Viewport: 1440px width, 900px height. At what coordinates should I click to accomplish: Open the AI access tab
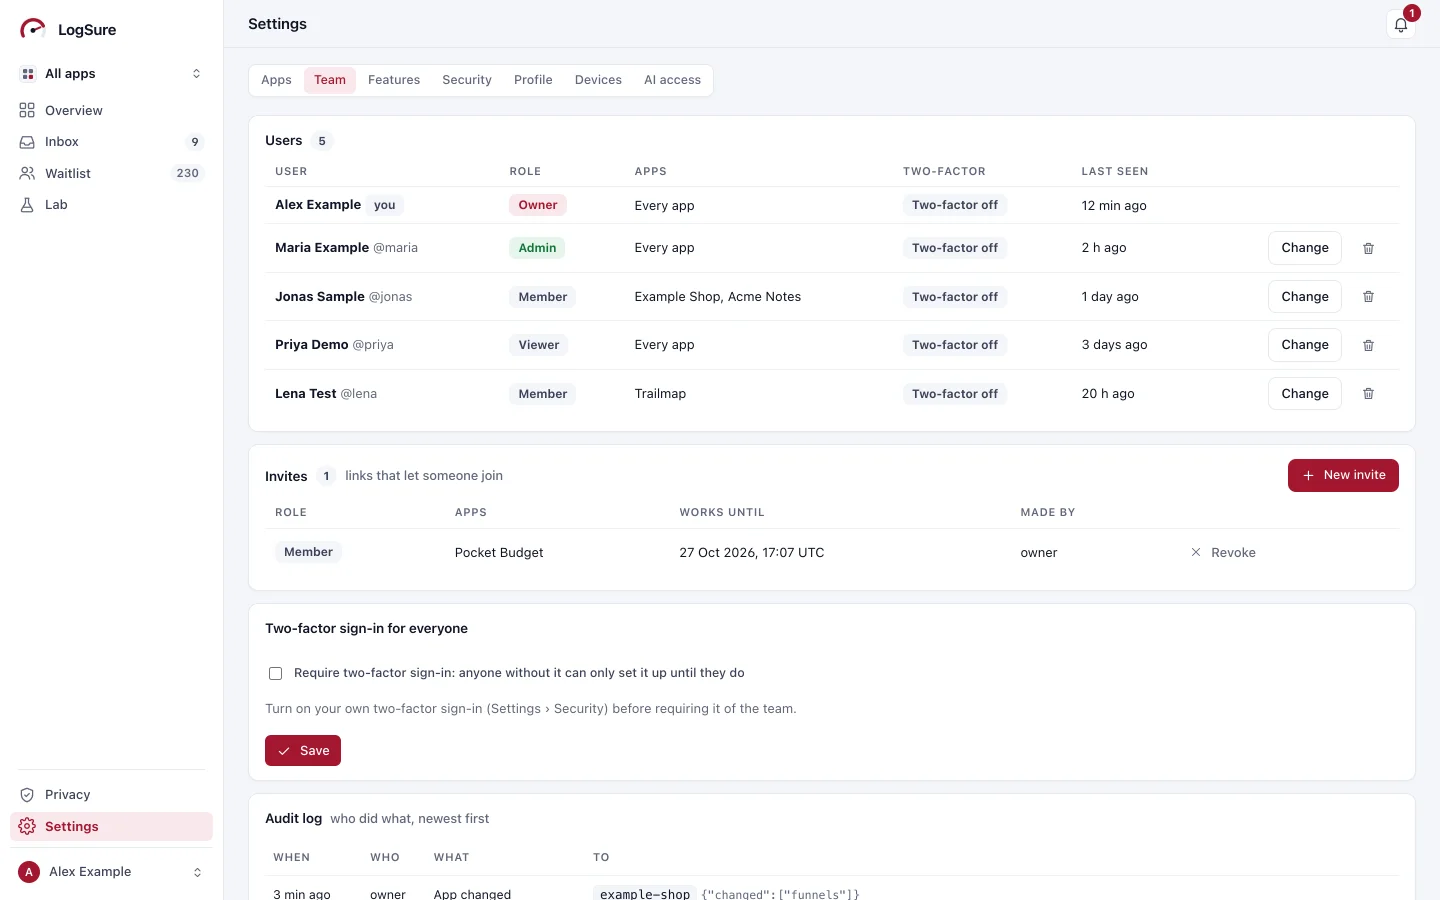tap(672, 80)
